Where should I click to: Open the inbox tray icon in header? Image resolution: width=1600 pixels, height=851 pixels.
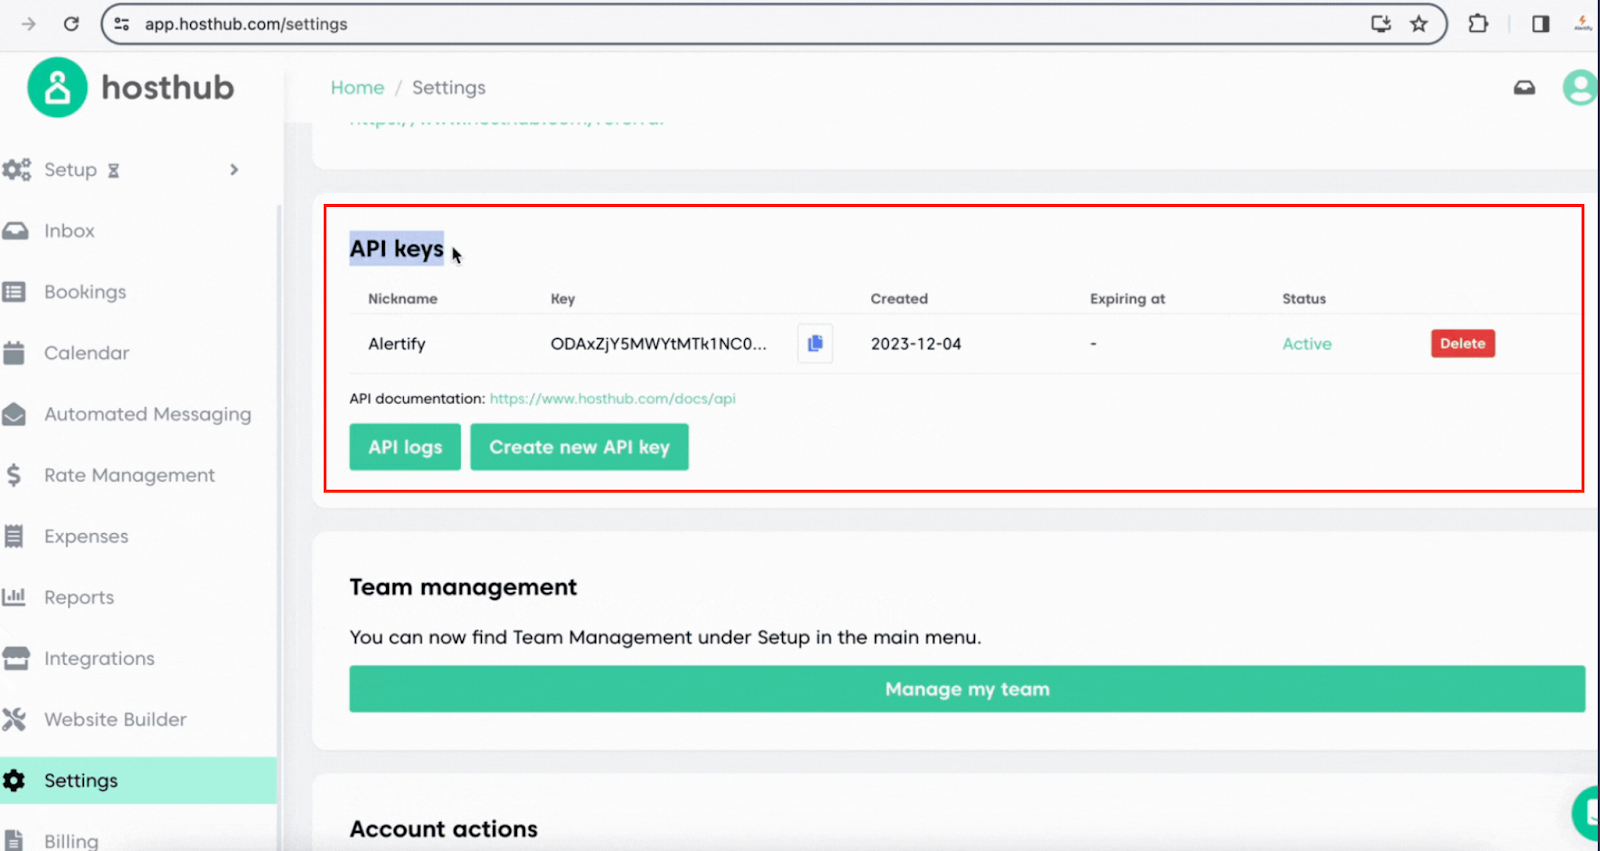(1524, 88)
